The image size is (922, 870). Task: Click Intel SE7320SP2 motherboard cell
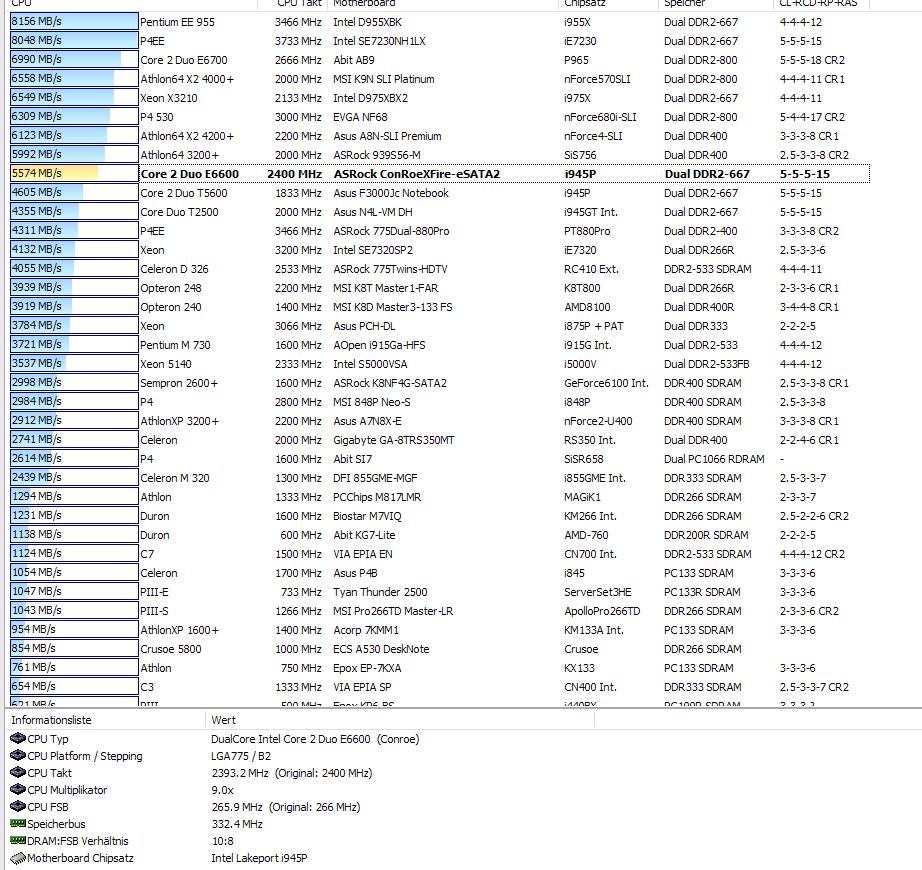[x=373, y=250]
